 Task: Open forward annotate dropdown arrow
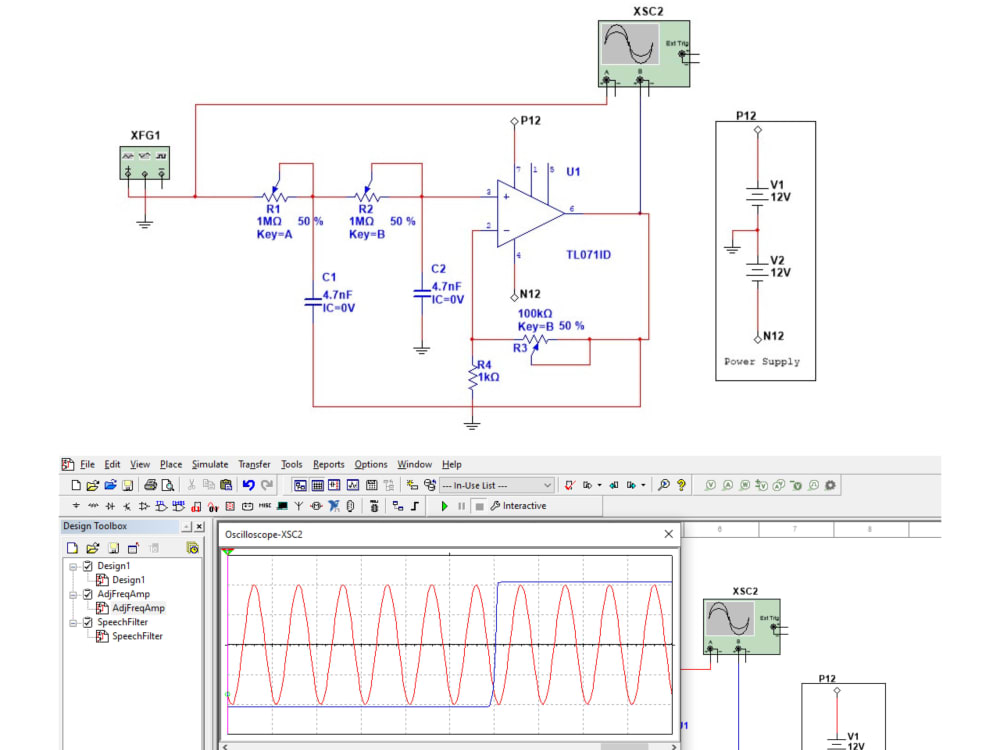coord(643,485)
